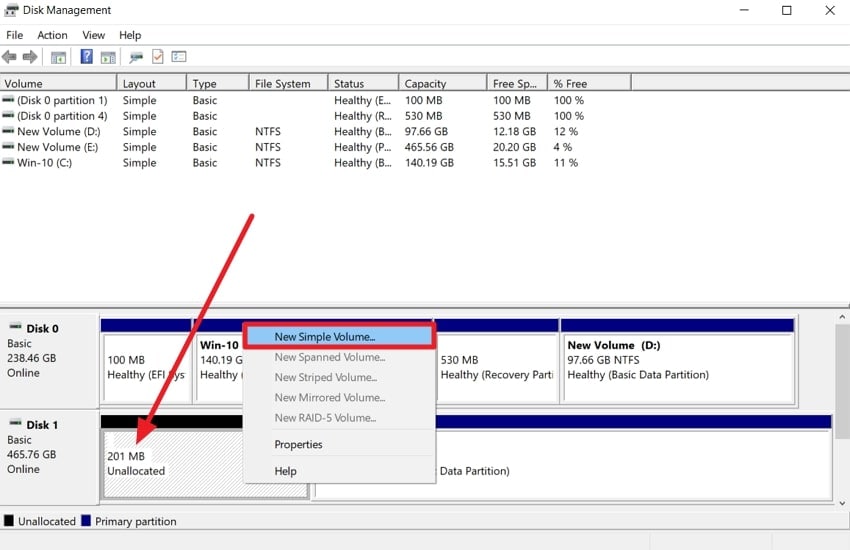Sort by the Capacity column header
The width and height of the screenshot is (850, 550).
pos(443,83)
